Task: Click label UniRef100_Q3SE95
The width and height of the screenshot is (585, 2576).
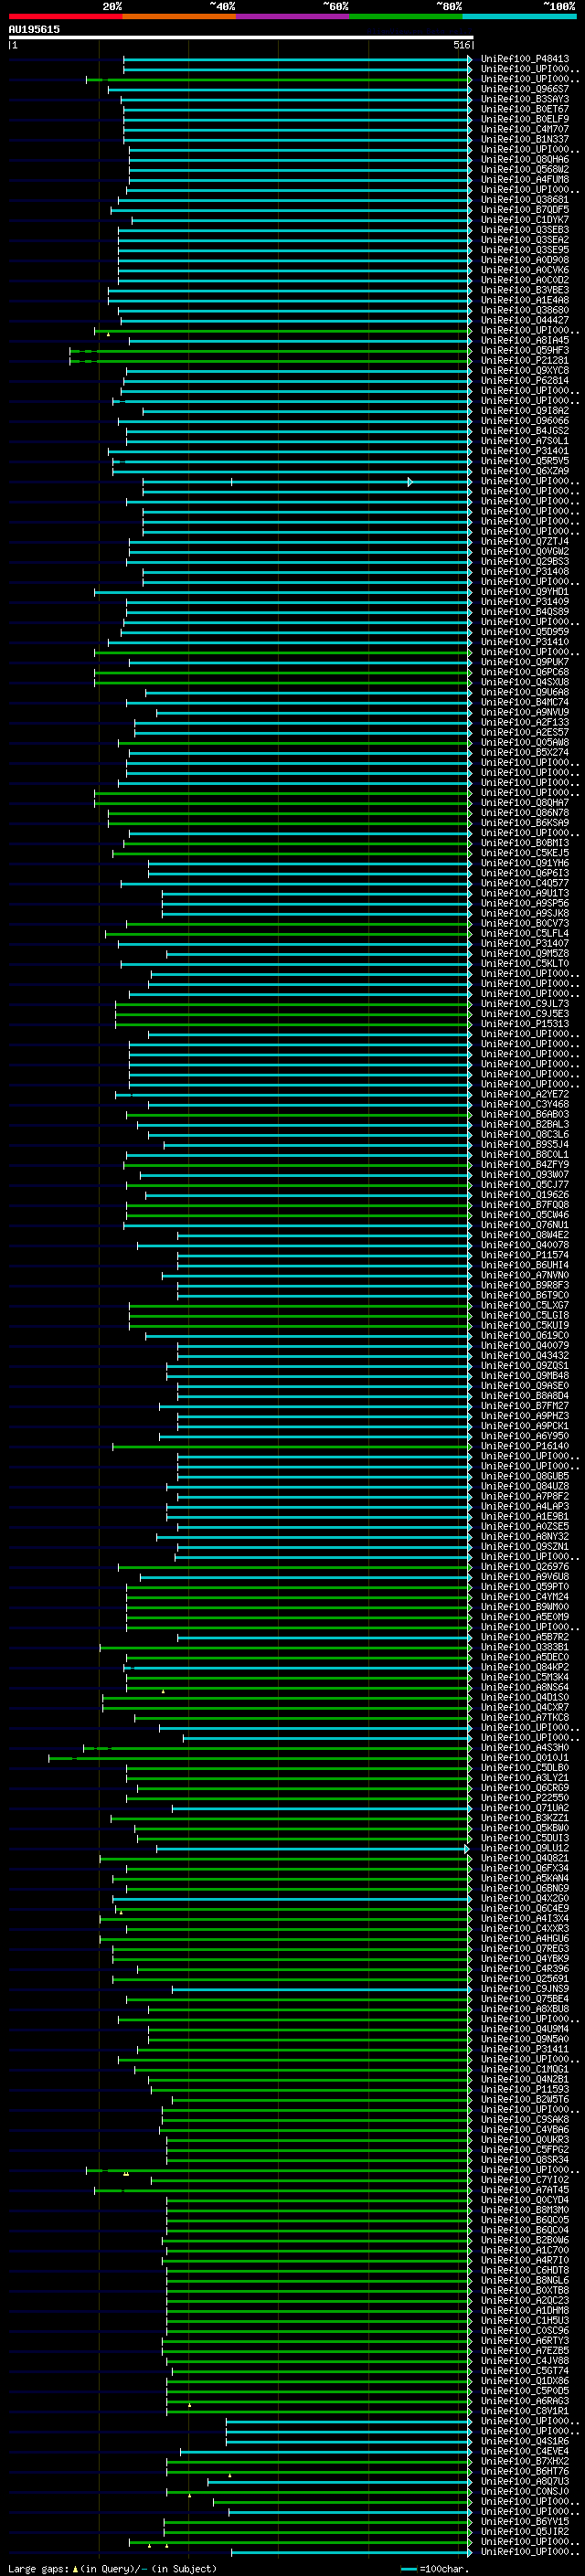Action: point(524,250)
